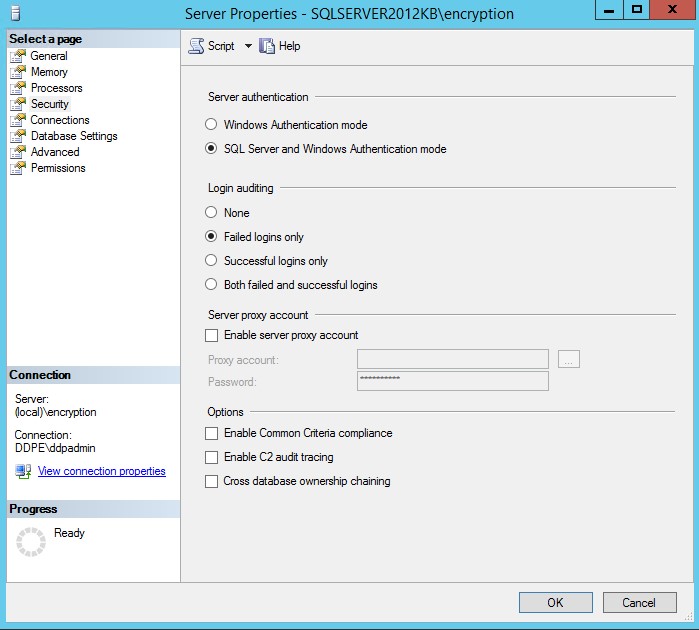Set login auditing to None

coord(211,212)
